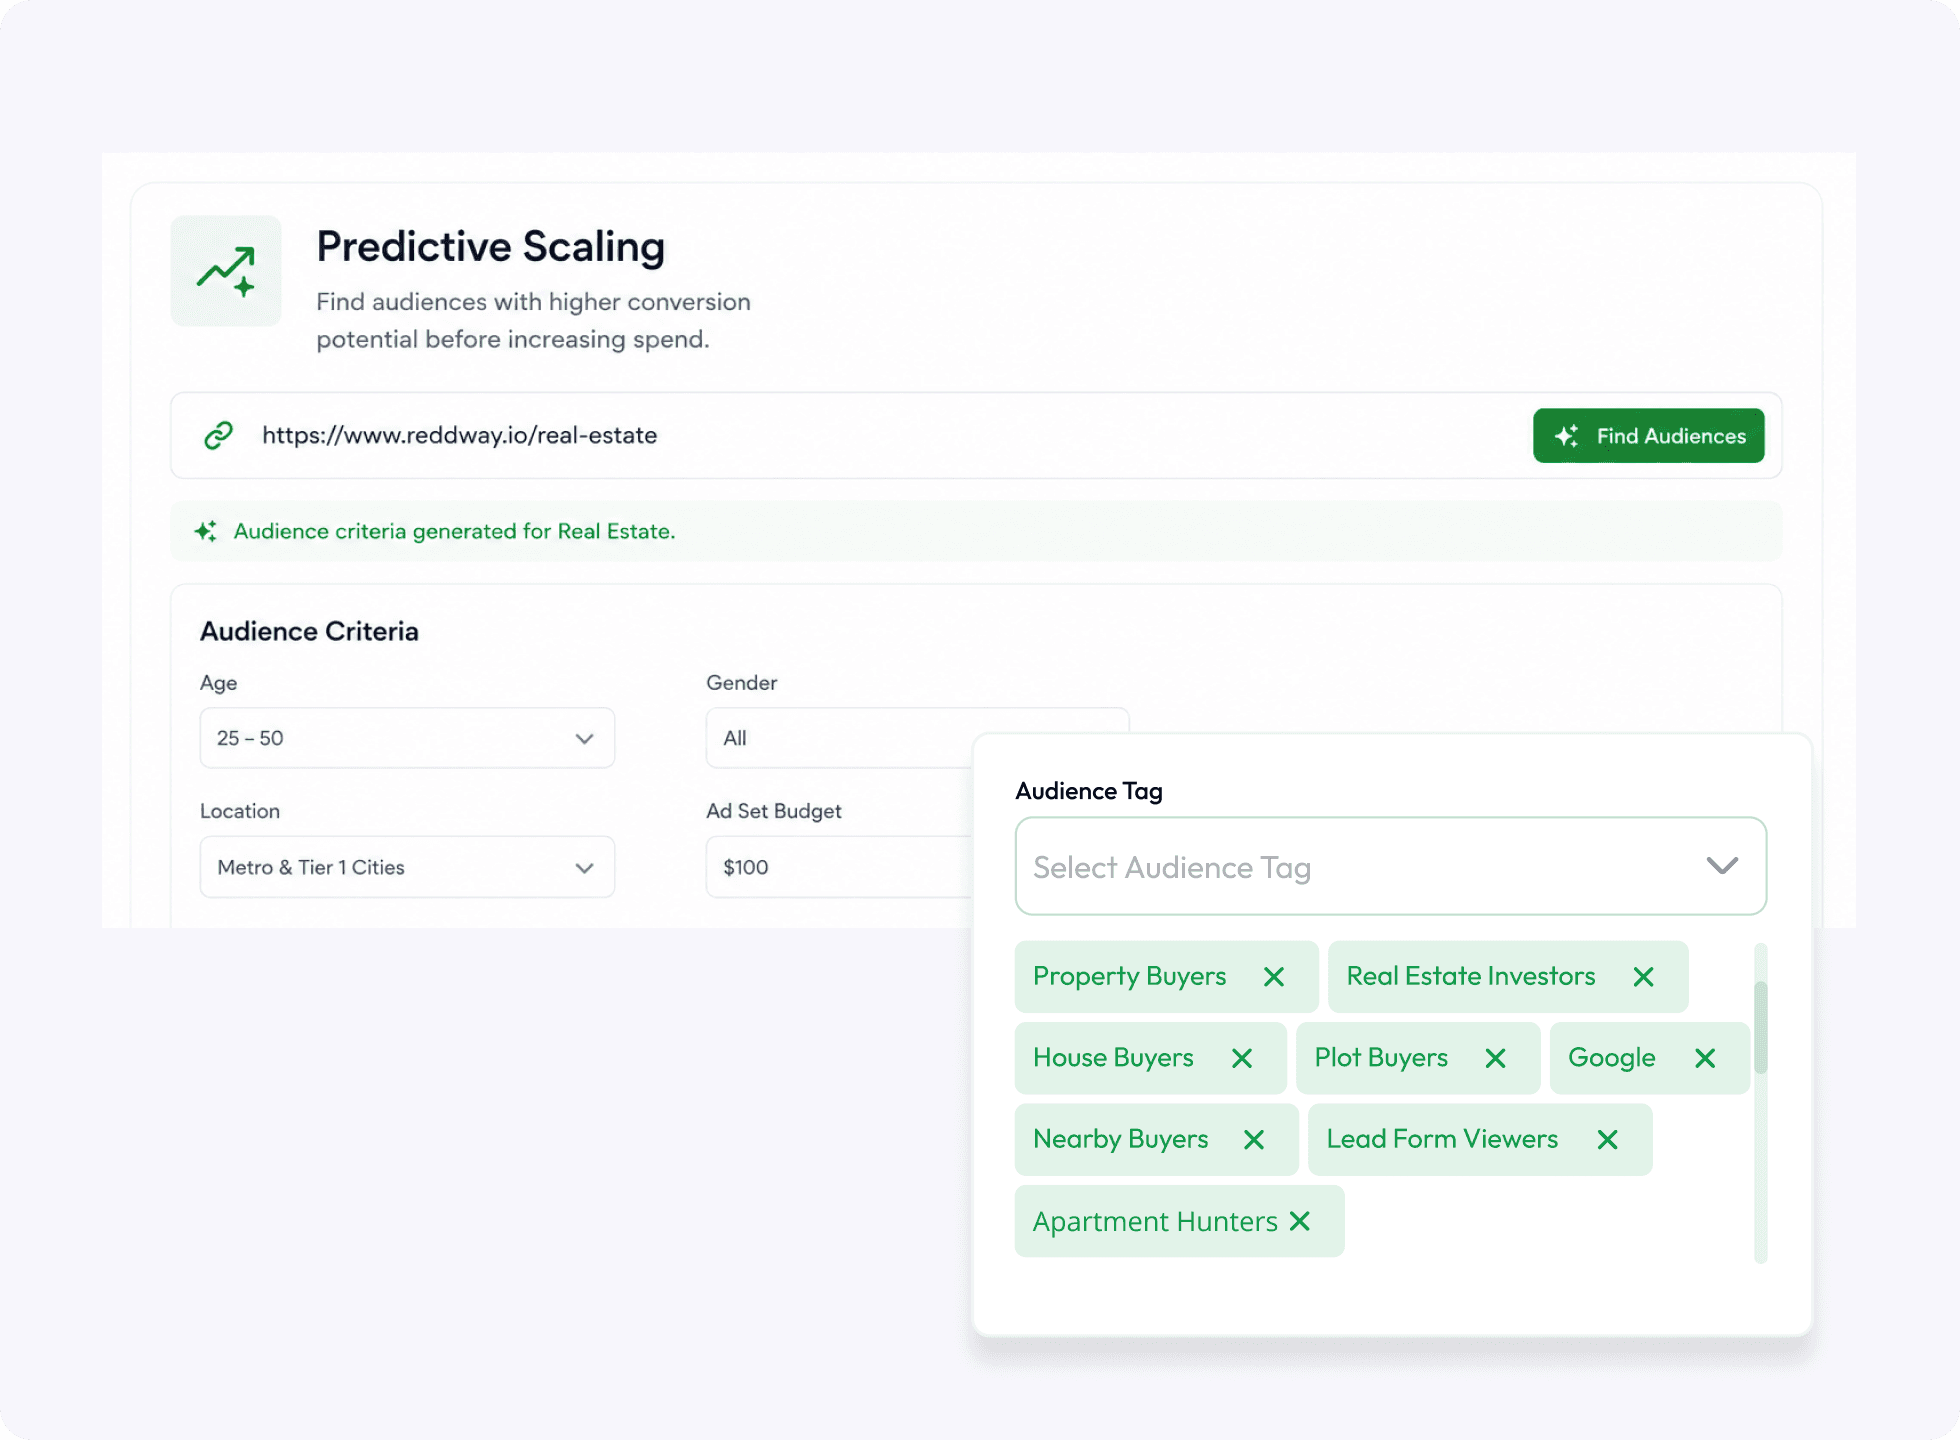Click the Find Audiences button
The height and width of the screenshot is (1440, 1960).
pyautogui.click(x=1648, y=436)
